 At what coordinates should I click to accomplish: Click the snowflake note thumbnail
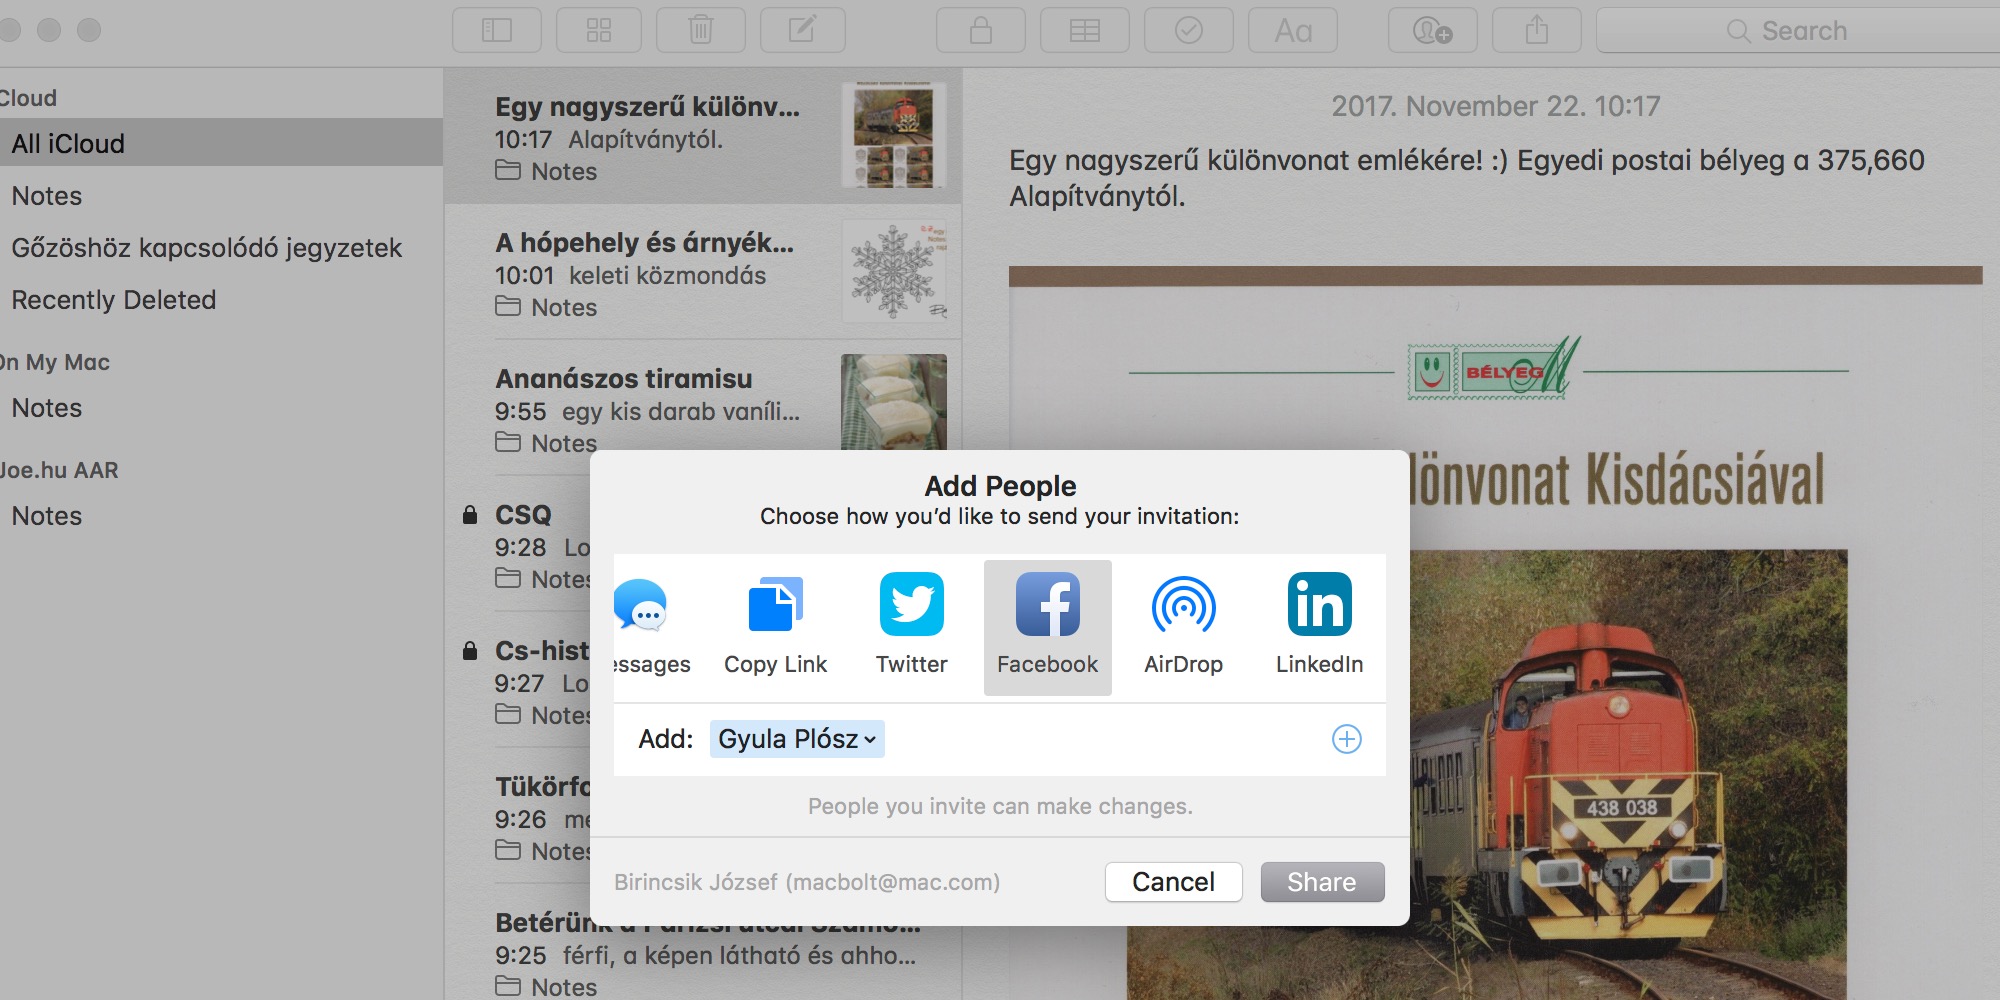point(894,272)
